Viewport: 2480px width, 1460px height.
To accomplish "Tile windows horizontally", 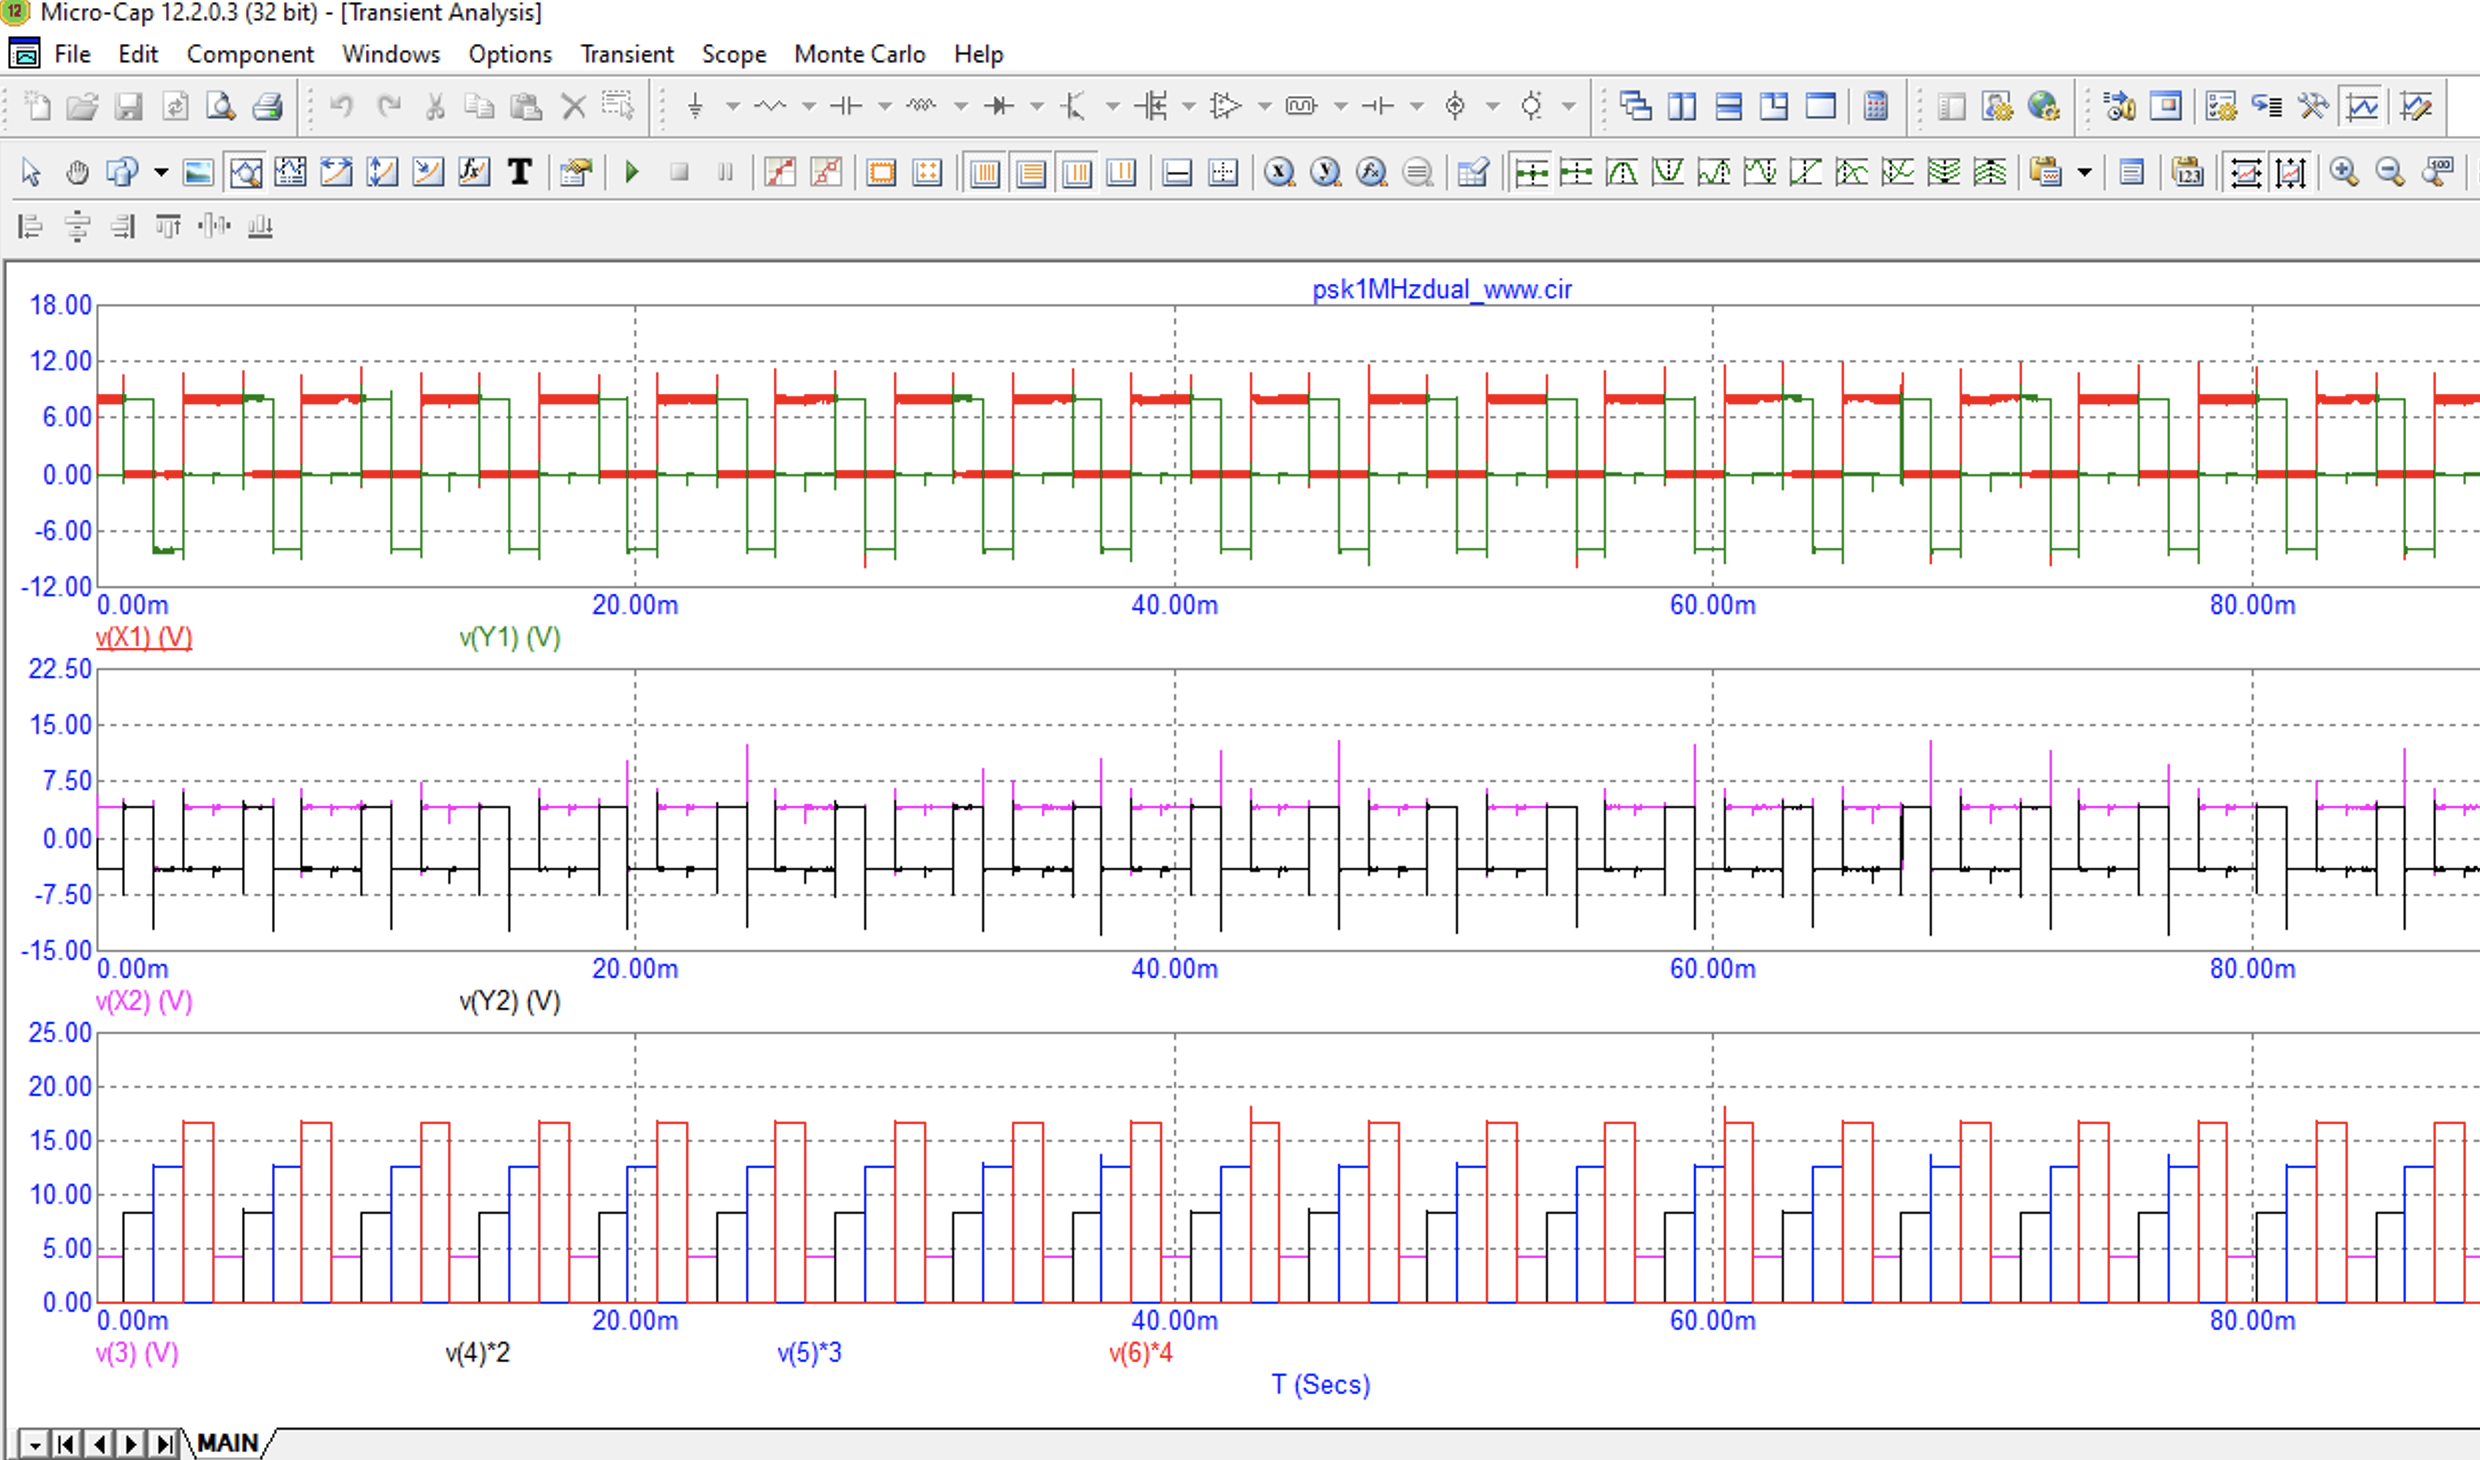I will click(1728, 106).
